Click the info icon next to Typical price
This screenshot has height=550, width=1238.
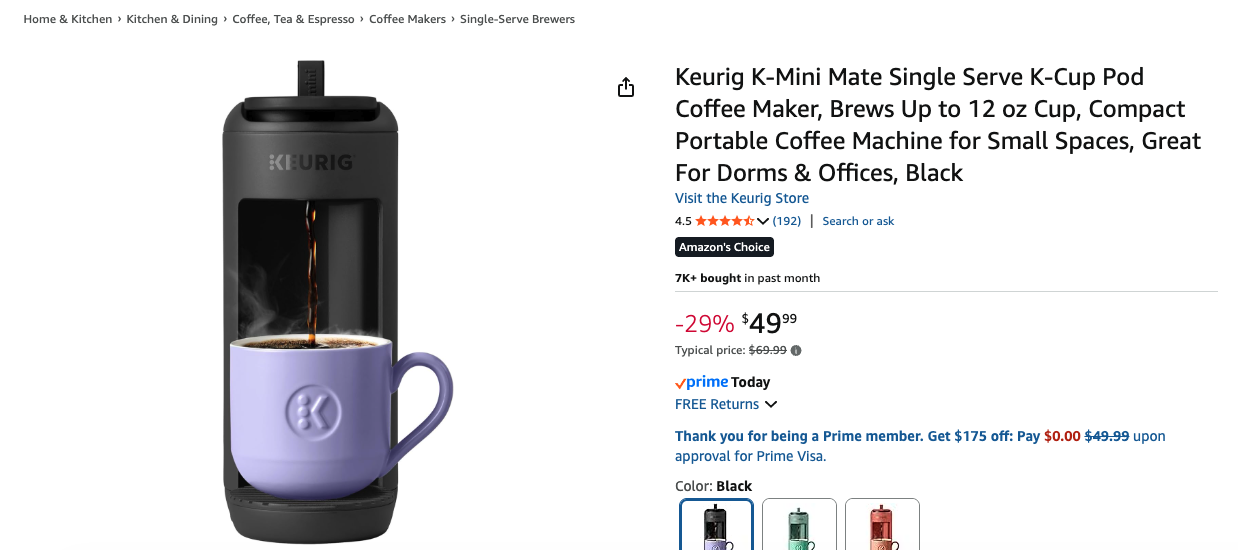pyautogui.click(x=796, y=351)
